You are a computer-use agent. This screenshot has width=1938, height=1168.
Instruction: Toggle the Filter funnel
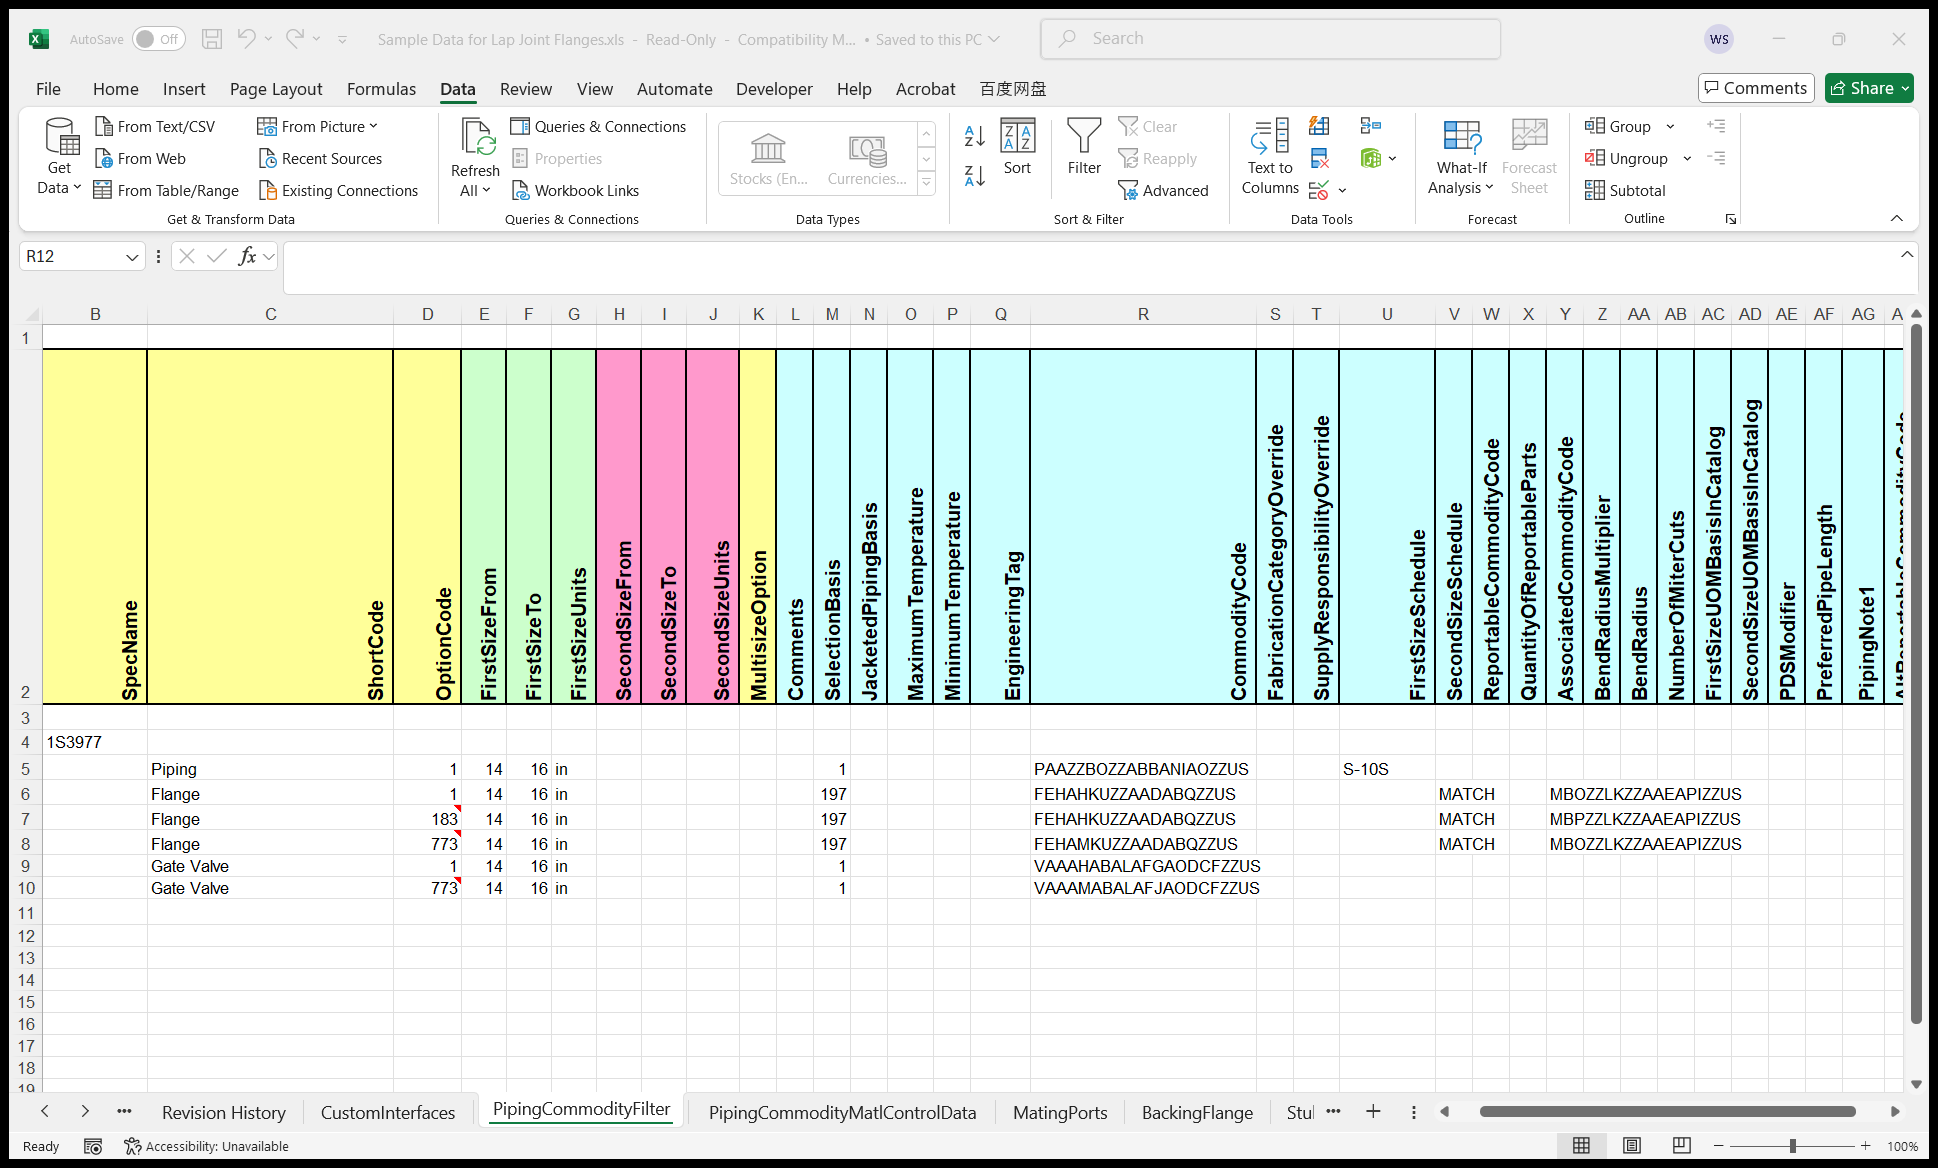tap(1084, 146)
